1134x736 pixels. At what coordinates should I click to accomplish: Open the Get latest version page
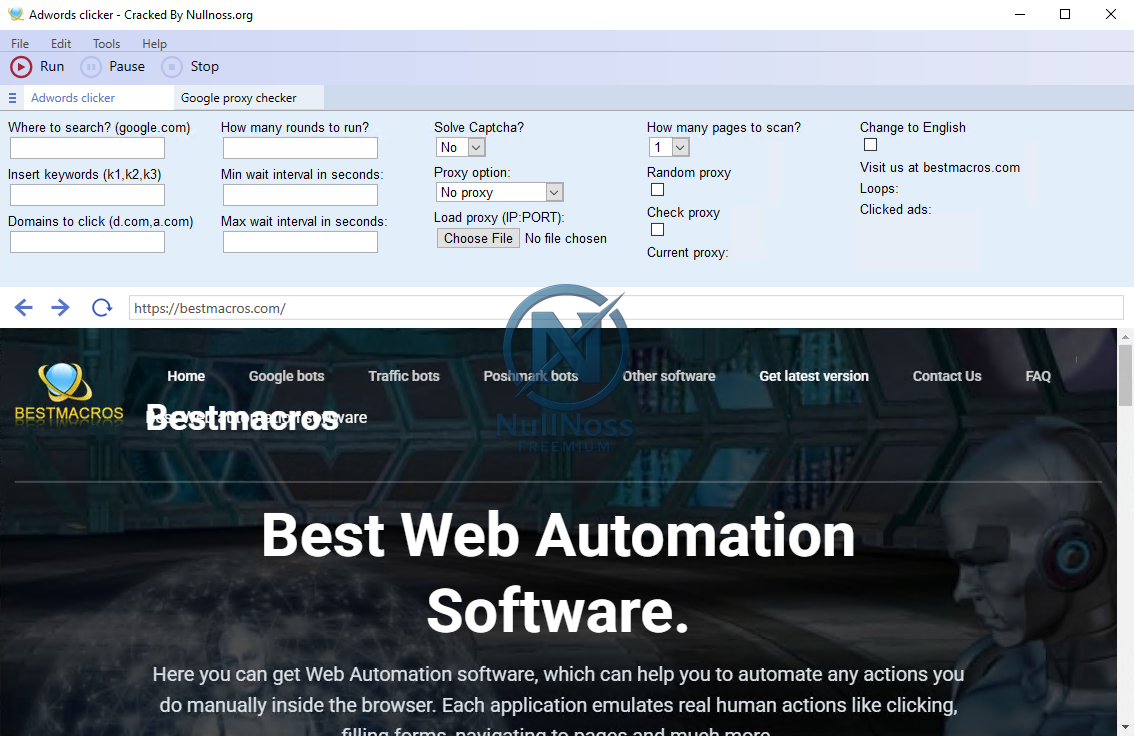point(814,376)
